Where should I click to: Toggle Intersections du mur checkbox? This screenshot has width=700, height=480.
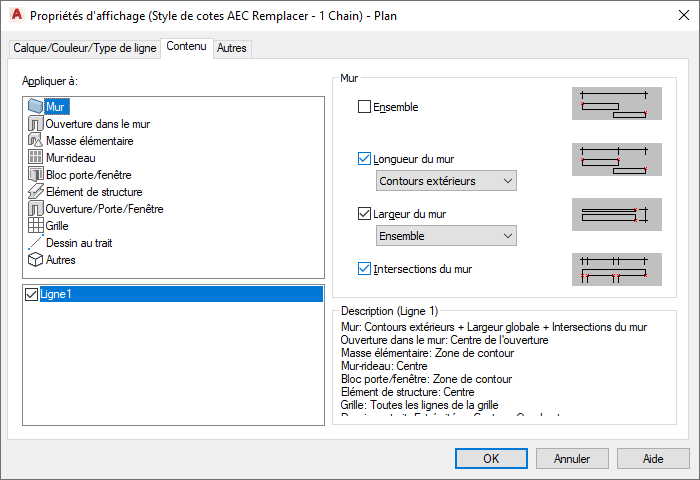pyautogui.click(x=364, y=268)
